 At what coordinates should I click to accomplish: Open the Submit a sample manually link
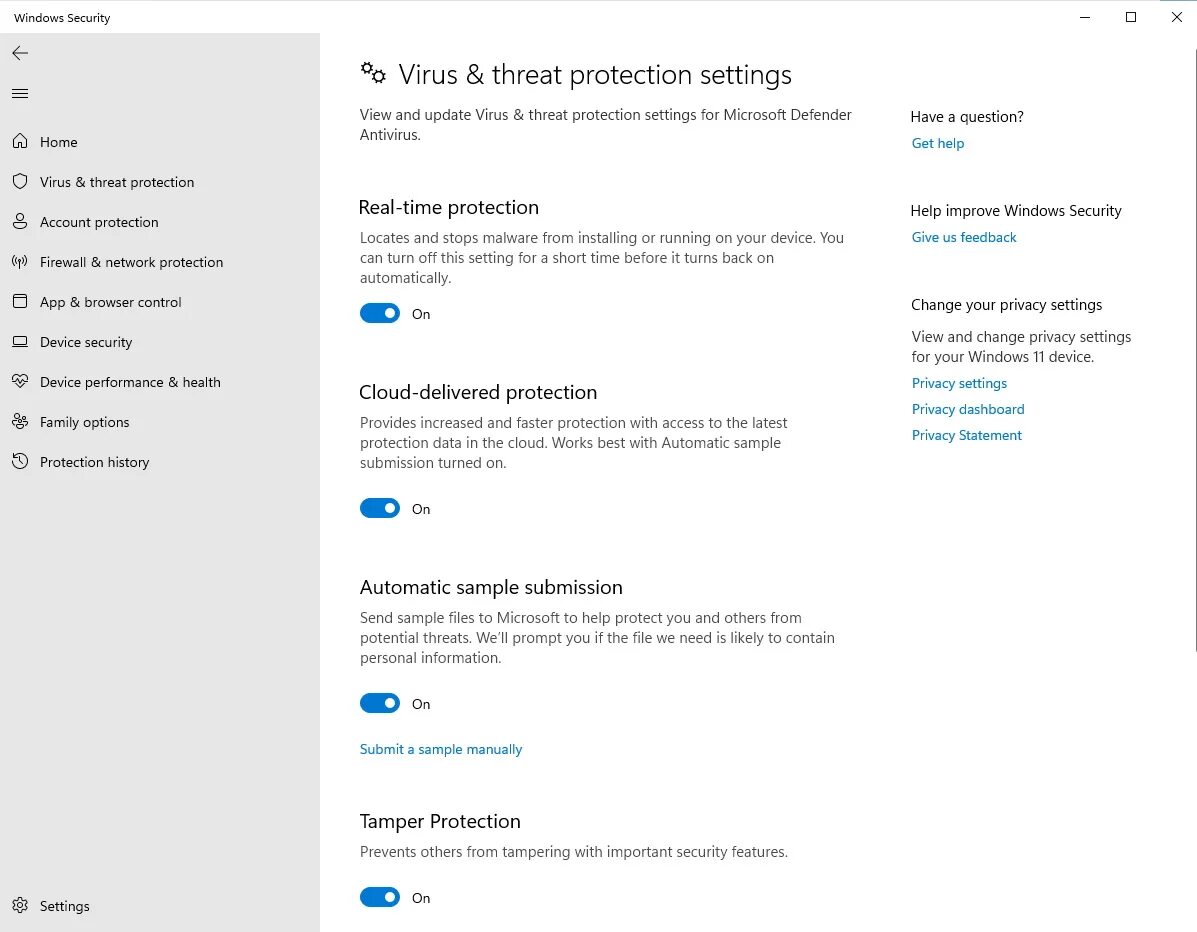[441, 749]
